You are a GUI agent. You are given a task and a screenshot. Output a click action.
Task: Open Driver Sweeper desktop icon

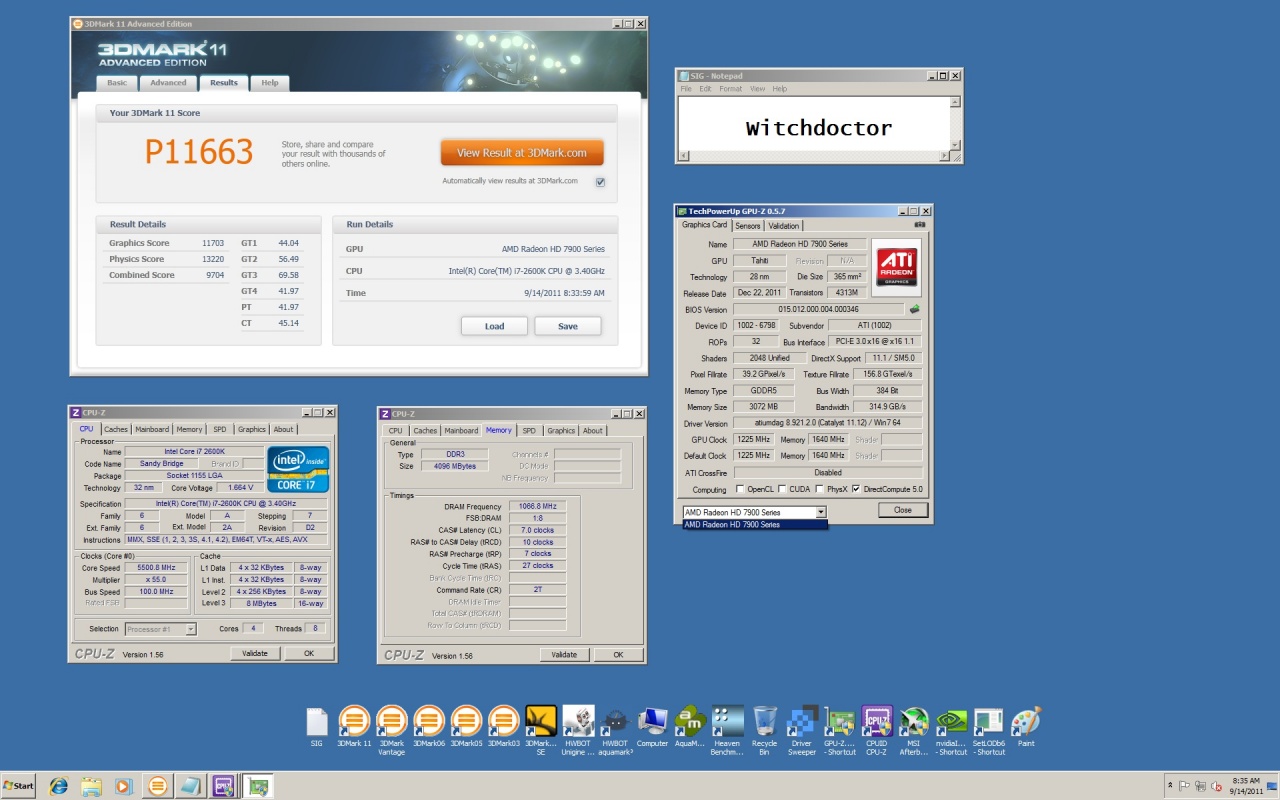pyautogui.click(x=802, y=721)
